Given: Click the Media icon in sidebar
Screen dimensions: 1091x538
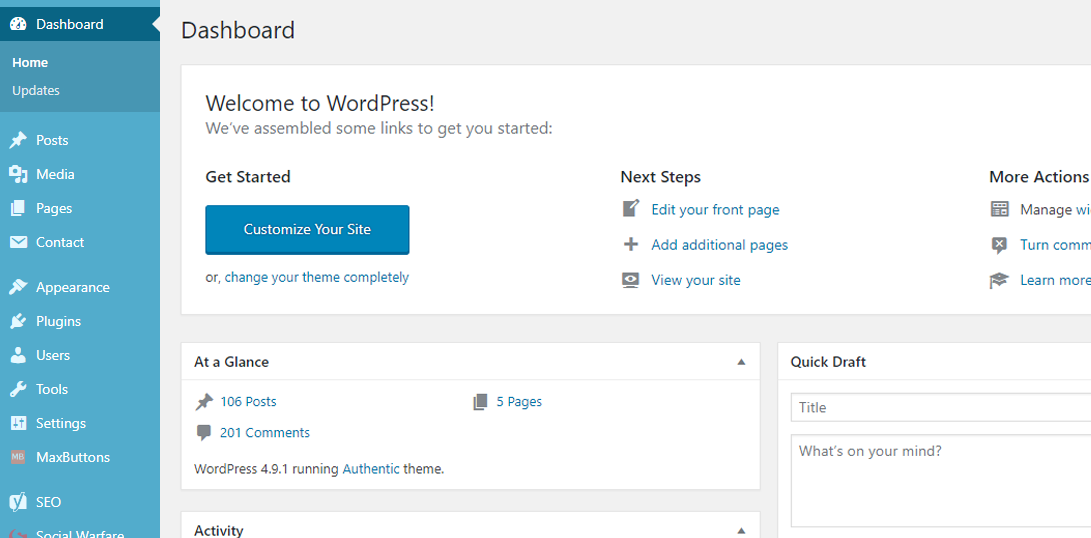Looking at the screenshot, I should click(x=18, y=175).
